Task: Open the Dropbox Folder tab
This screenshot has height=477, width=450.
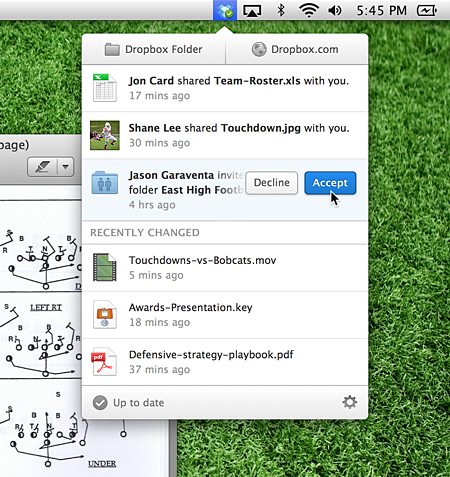Action: [154, 49]
